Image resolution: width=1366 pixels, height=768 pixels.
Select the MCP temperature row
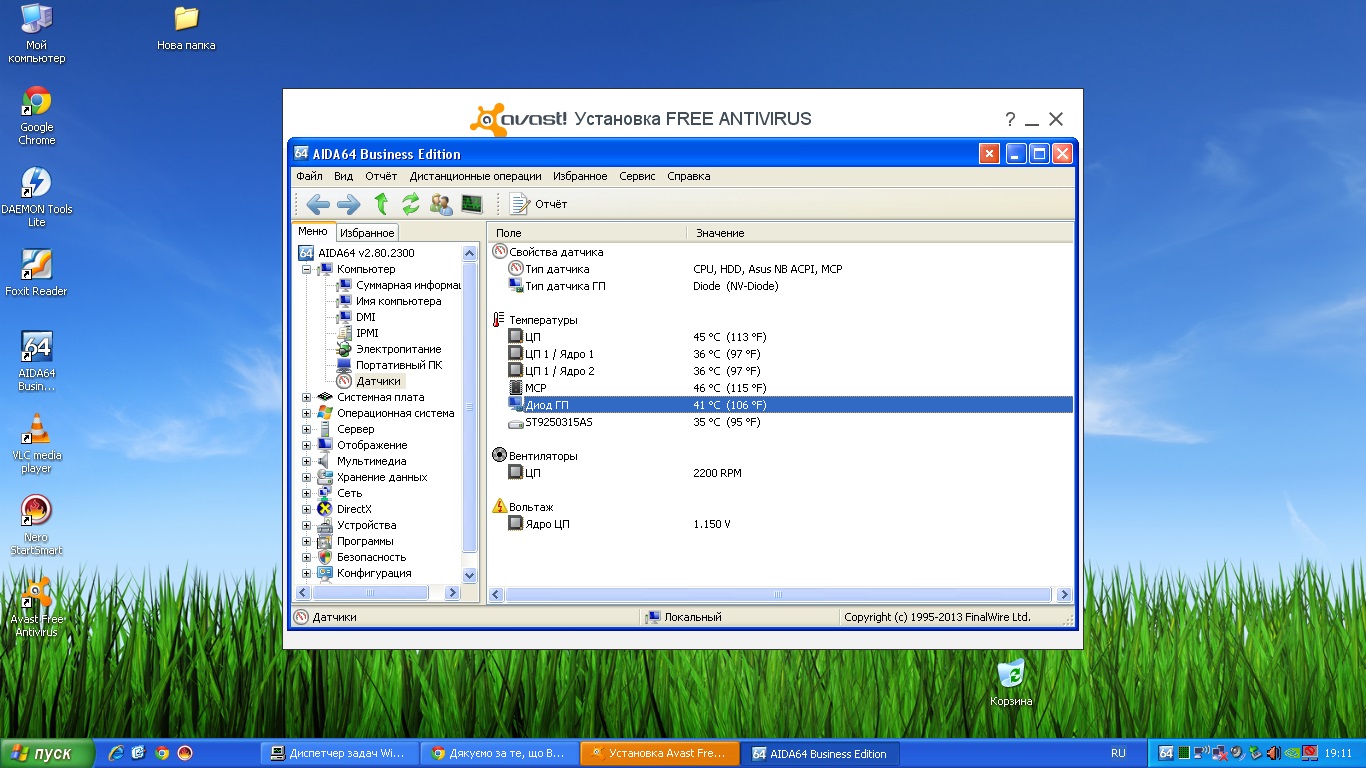coord(781,388)
